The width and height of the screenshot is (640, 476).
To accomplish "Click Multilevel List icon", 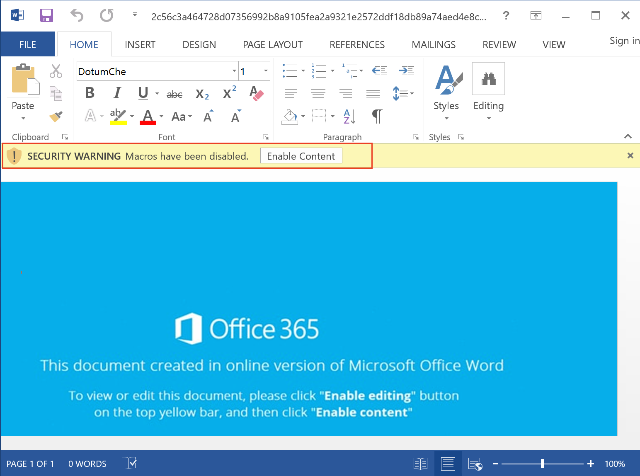I will 349,71.
